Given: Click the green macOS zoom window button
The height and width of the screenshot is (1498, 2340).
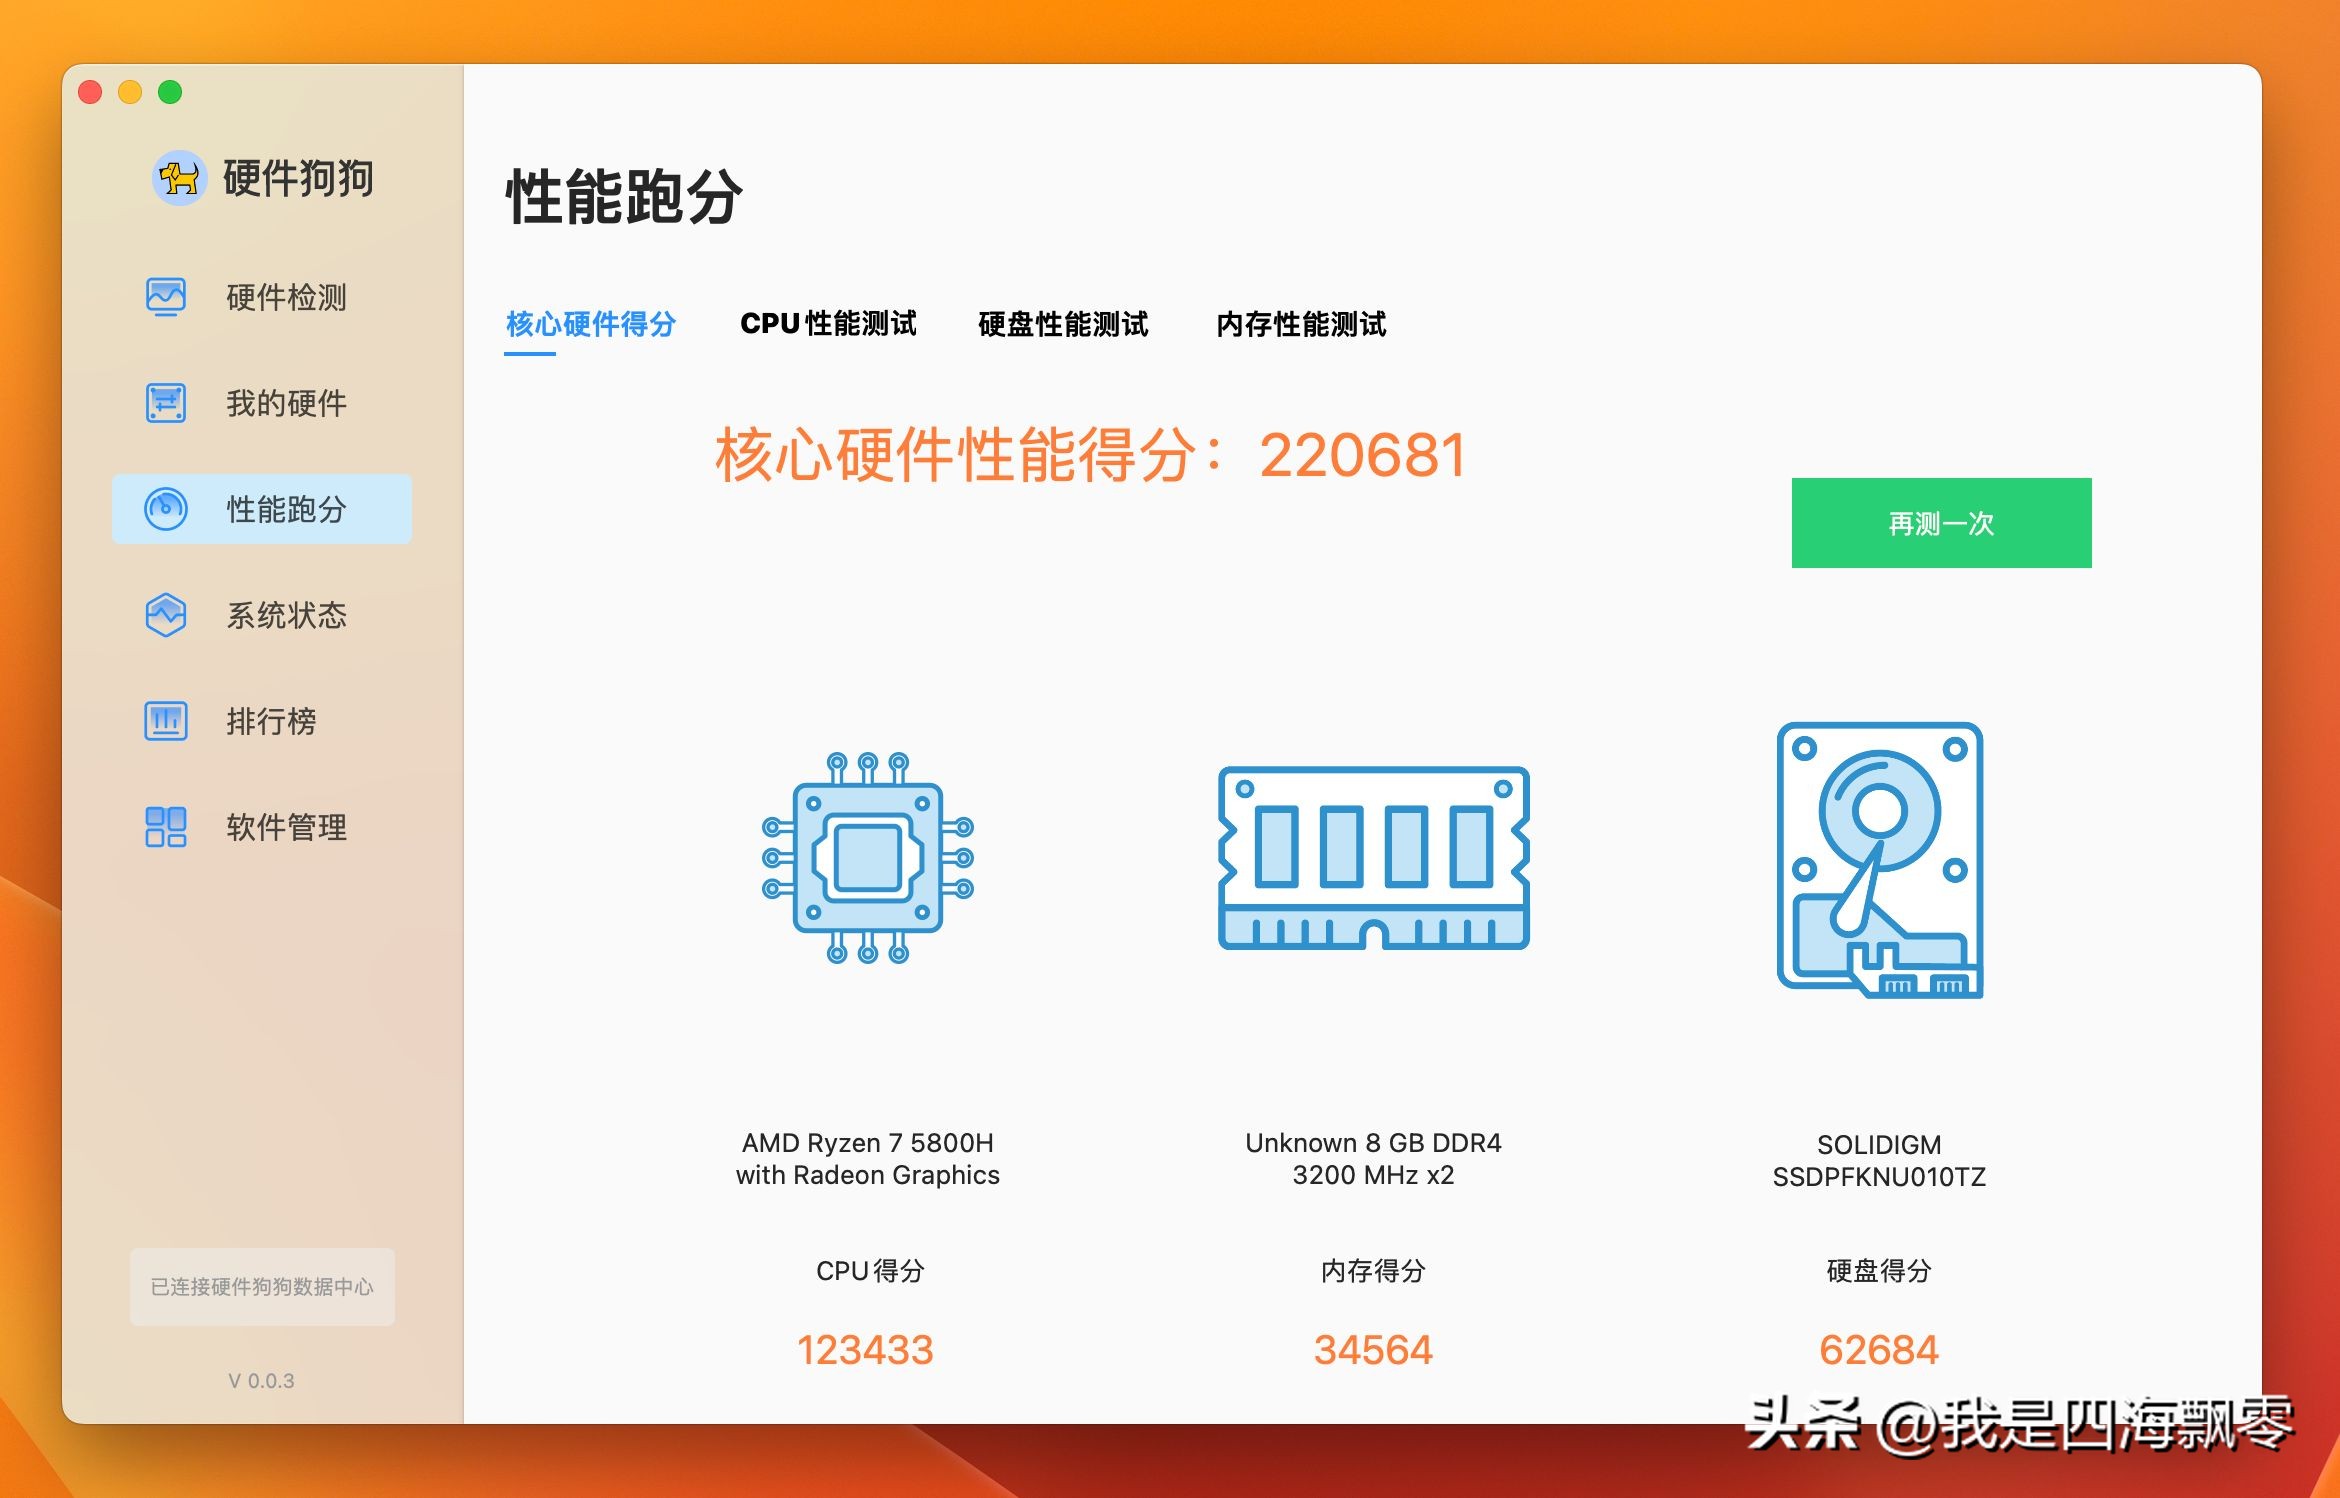Looking at the screenshot, I should [171, 92].
